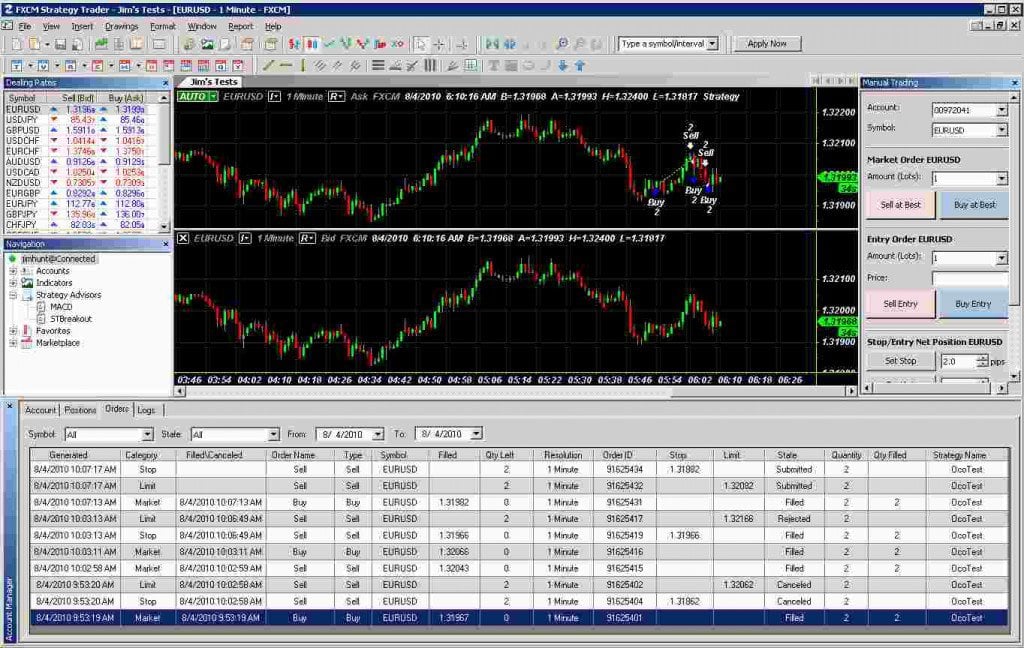Click the Y interval icon
The height and width of the screenshot is (648, 1024).
(238, 66)
